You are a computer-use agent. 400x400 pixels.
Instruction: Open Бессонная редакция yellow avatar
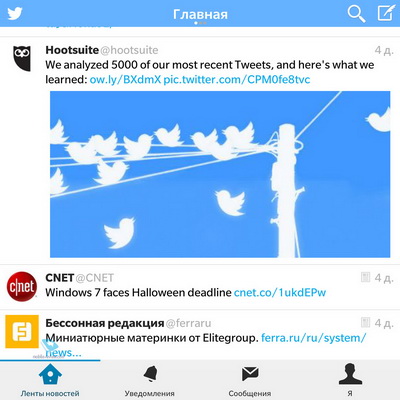coord(22,332)
